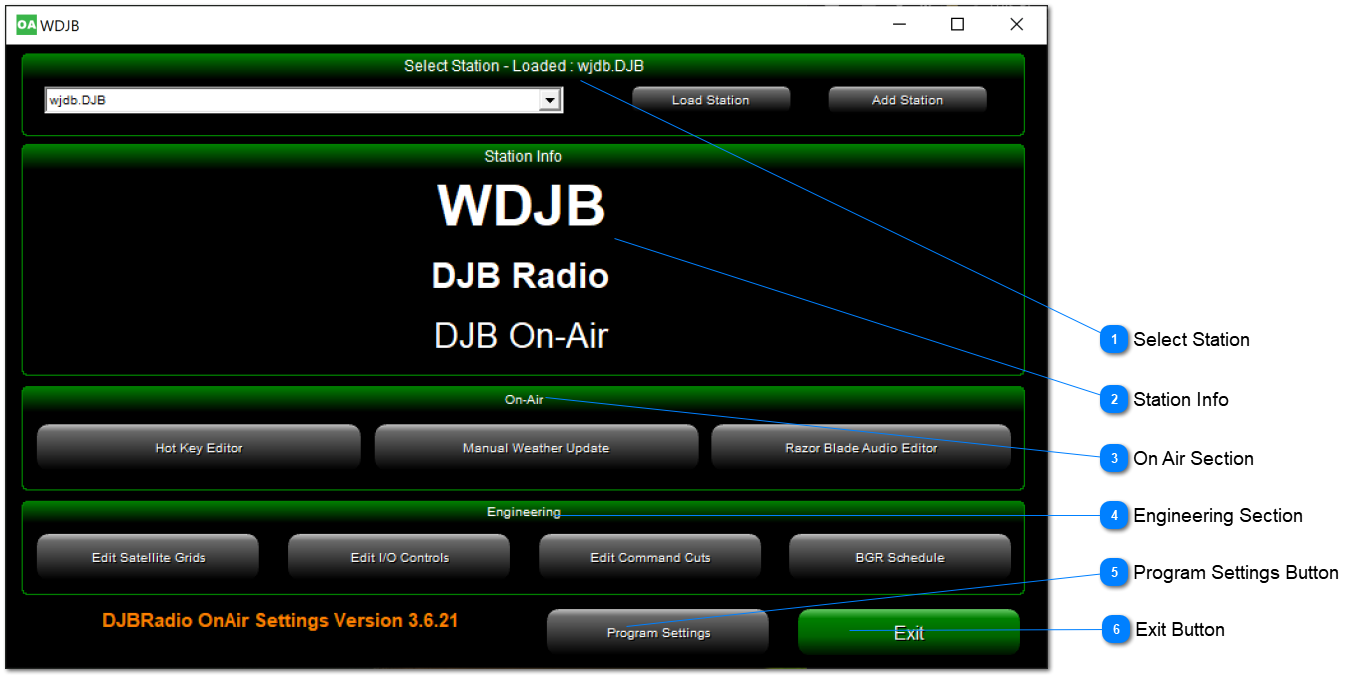Viewport: 1355px width, 678px height.
Task: Open Edit I/O Controls
Action: coord(399,557)
